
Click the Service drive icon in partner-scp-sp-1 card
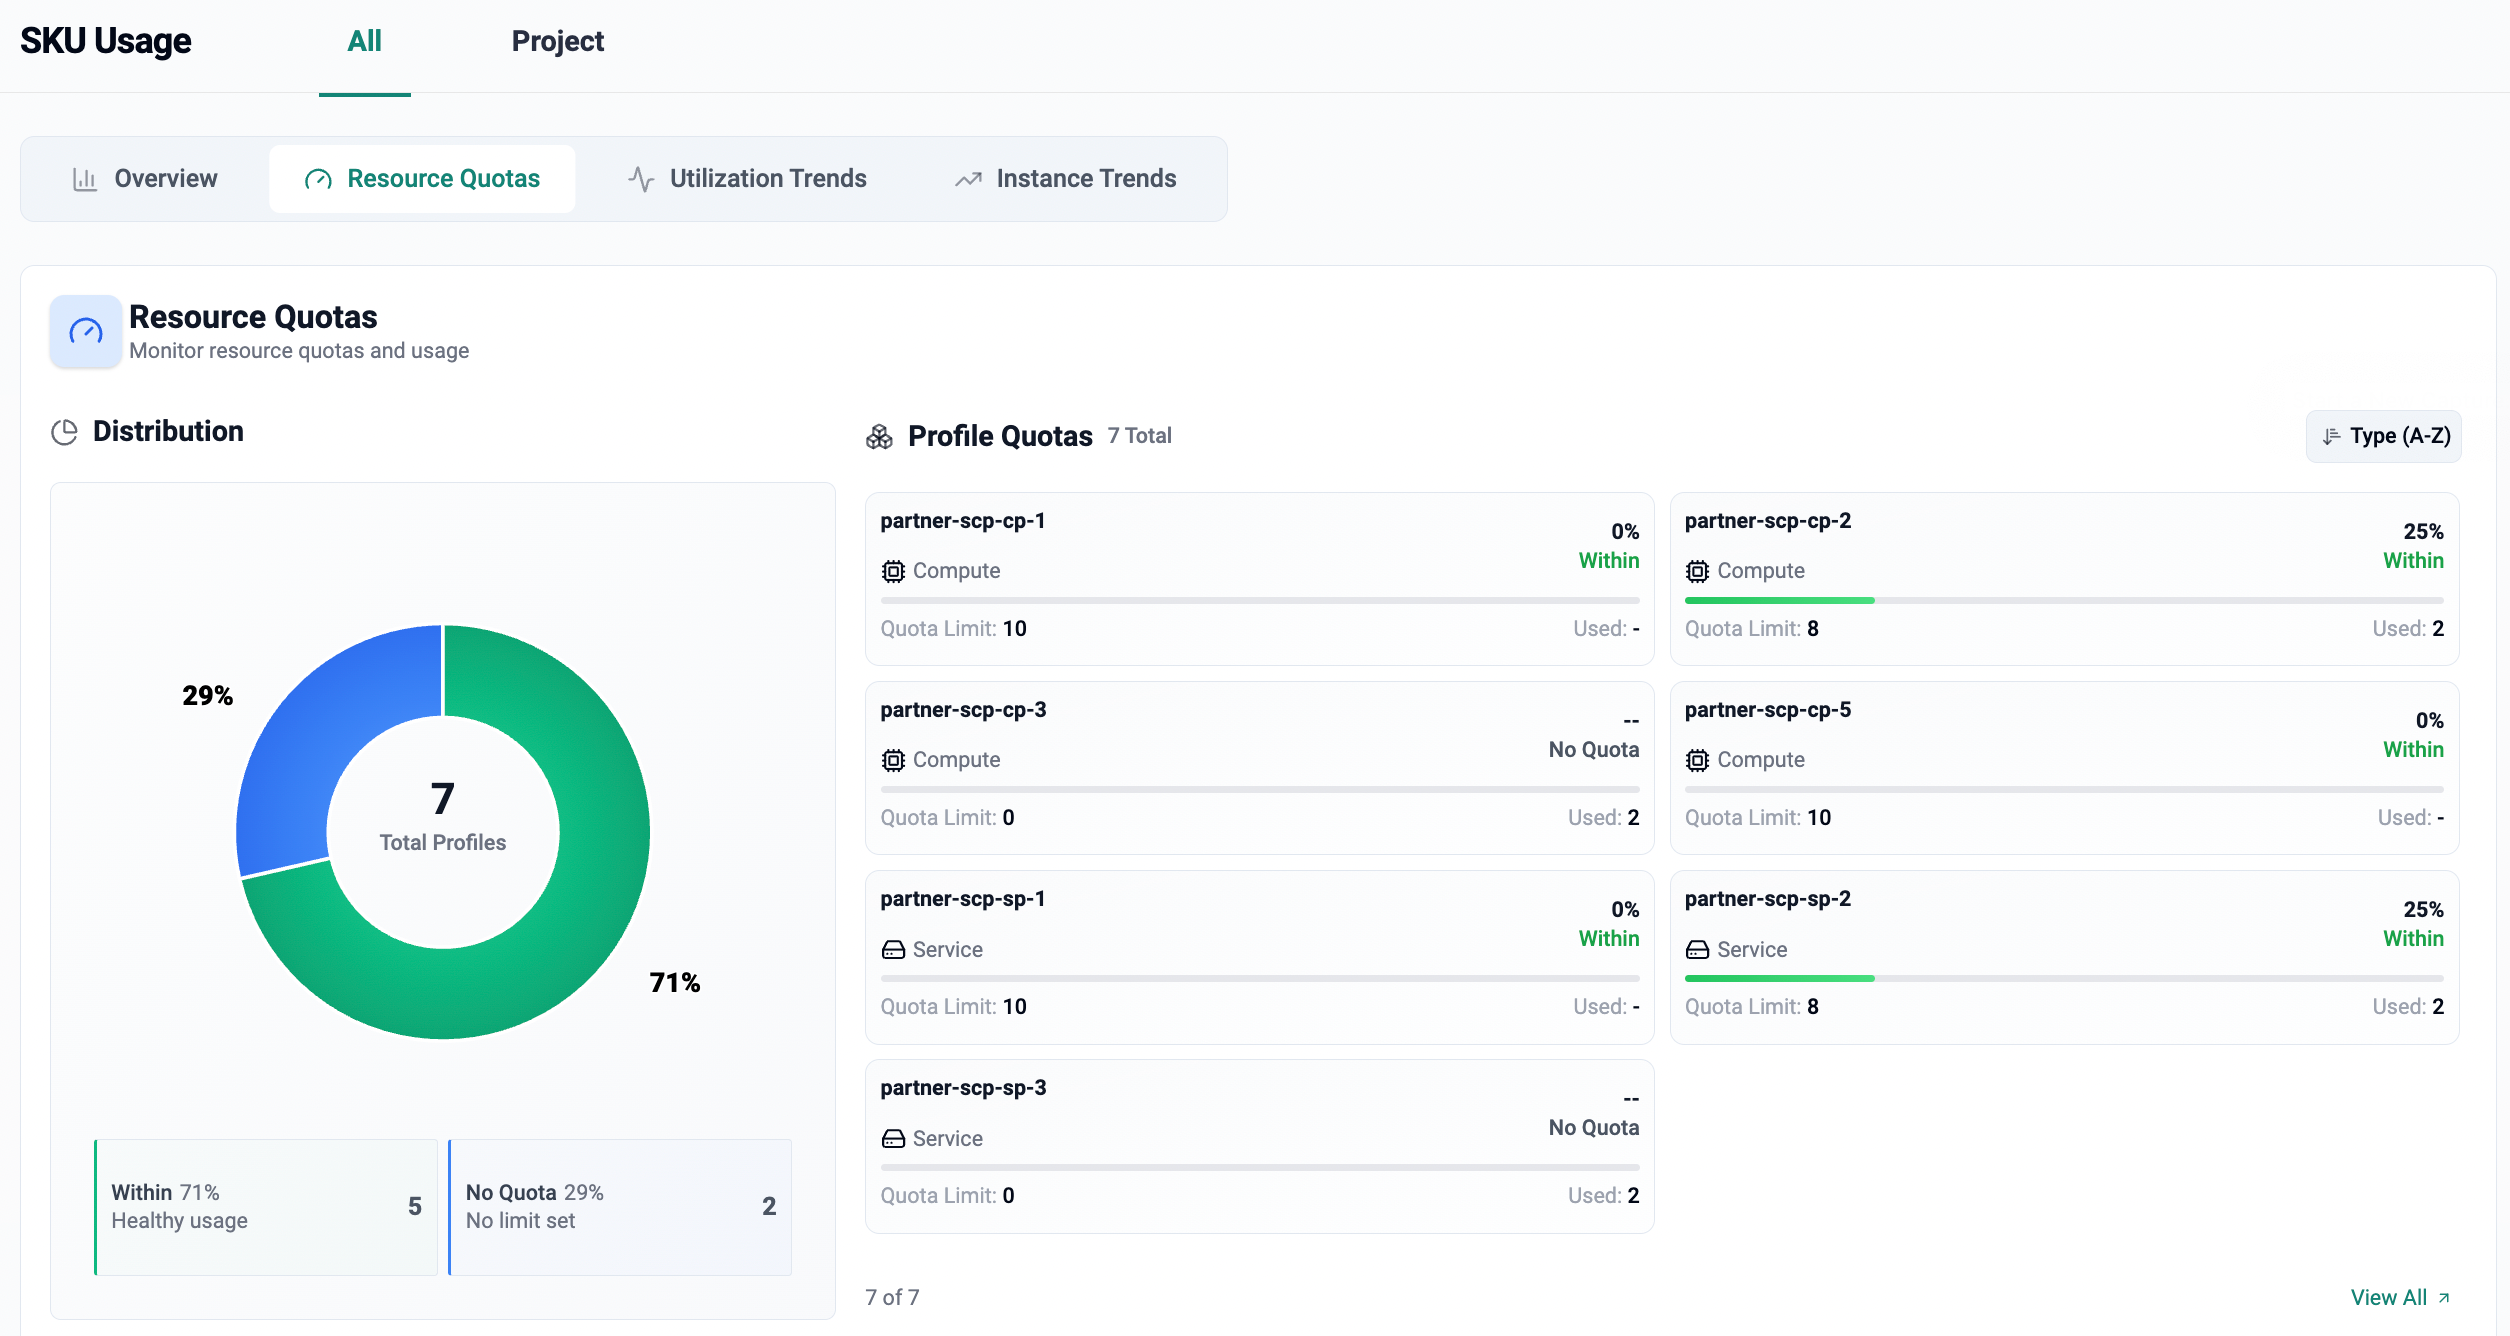(x=893, y=949)
